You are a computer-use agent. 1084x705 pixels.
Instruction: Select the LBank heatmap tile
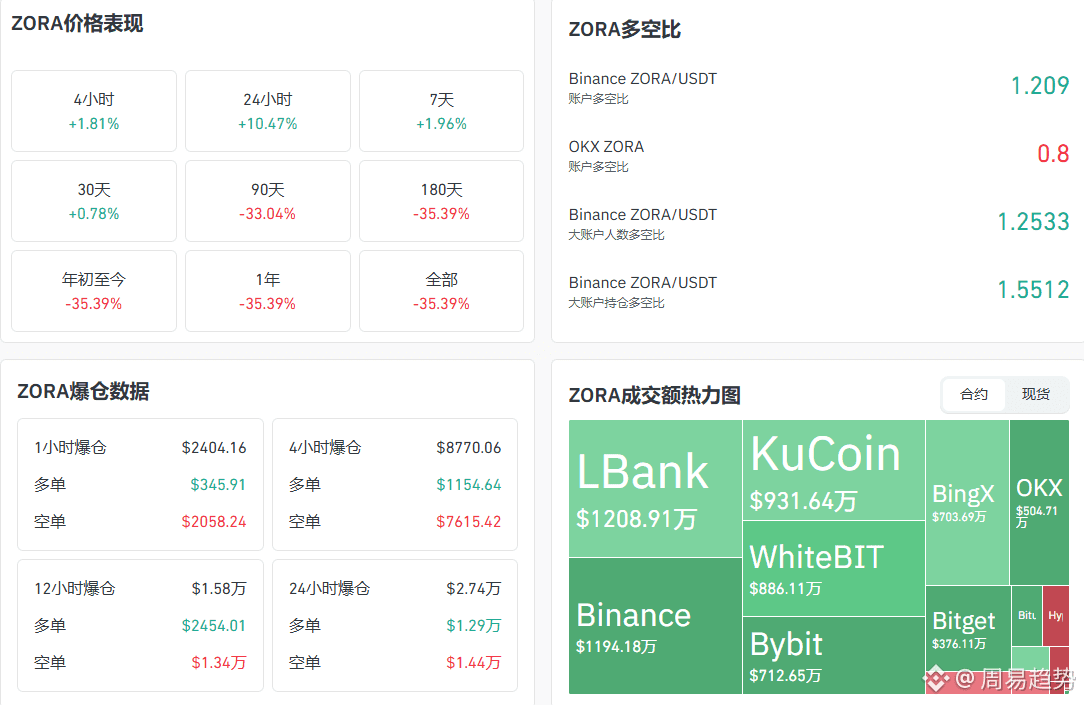(x=655, y=489)
